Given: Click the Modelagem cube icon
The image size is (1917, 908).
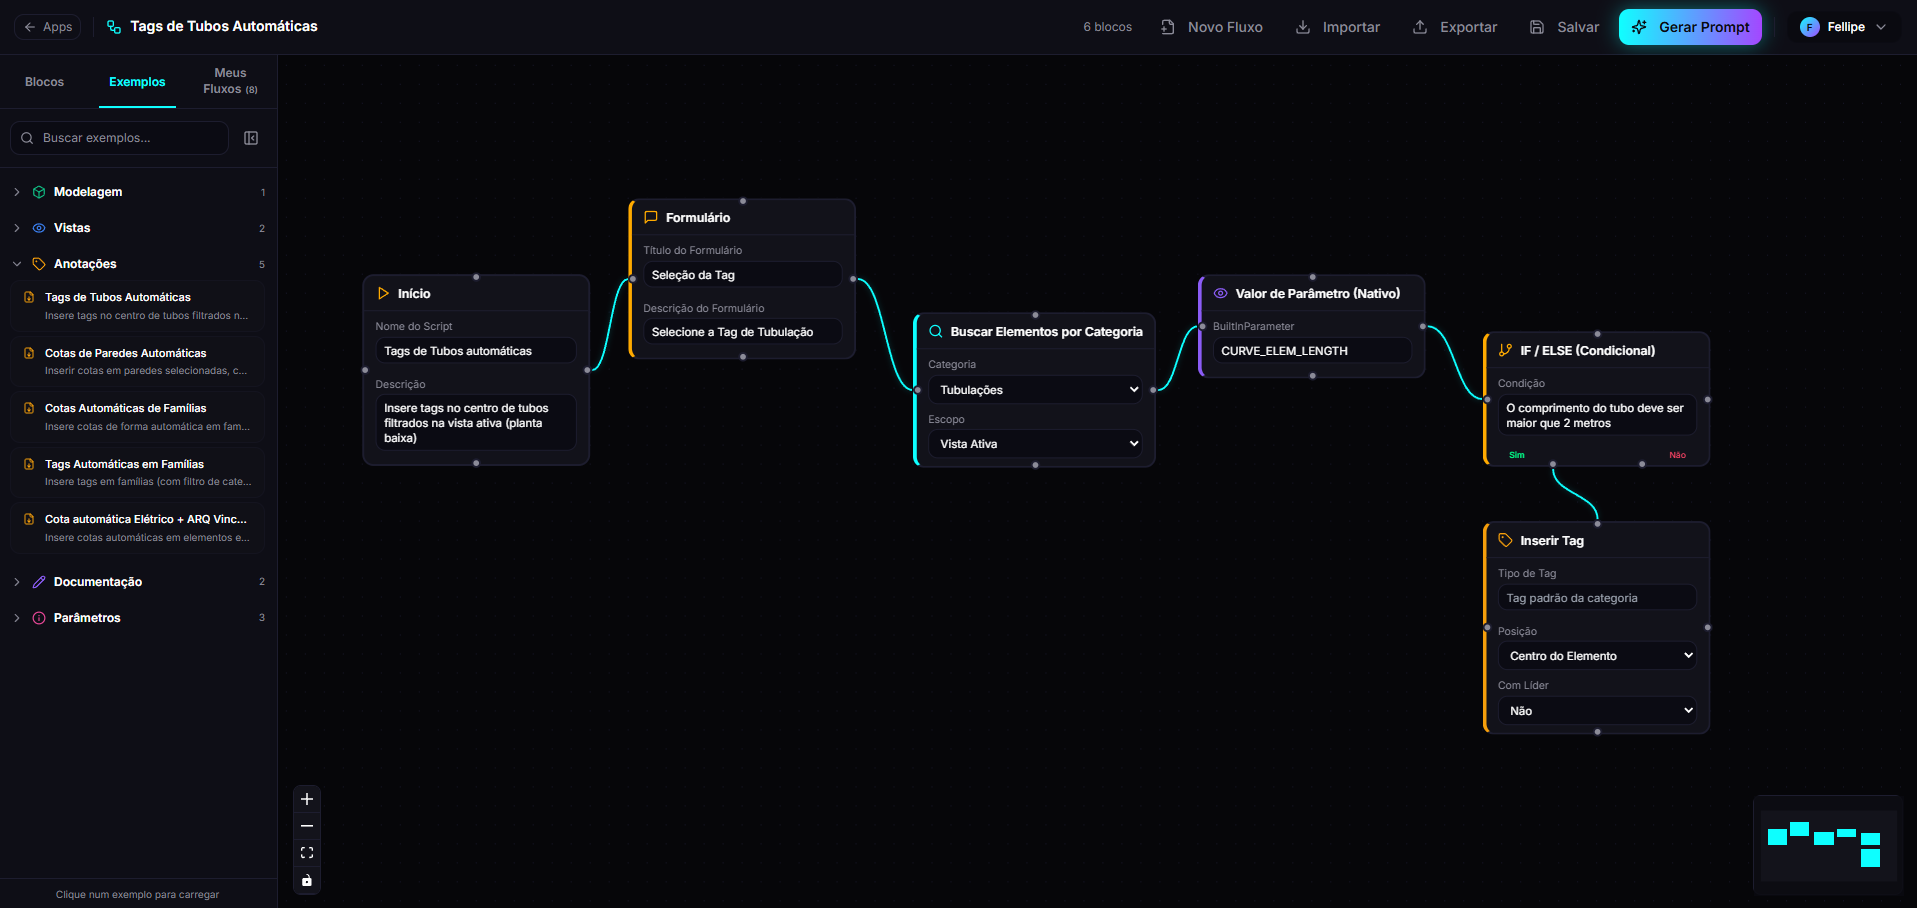Looking at the screenshot, I should coord(39,192).
